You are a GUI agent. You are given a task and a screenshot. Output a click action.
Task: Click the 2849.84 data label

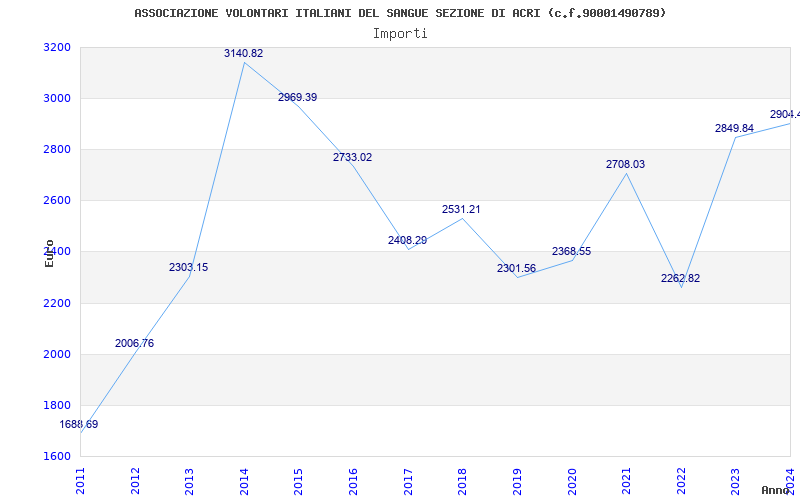(x=734, y=129)
